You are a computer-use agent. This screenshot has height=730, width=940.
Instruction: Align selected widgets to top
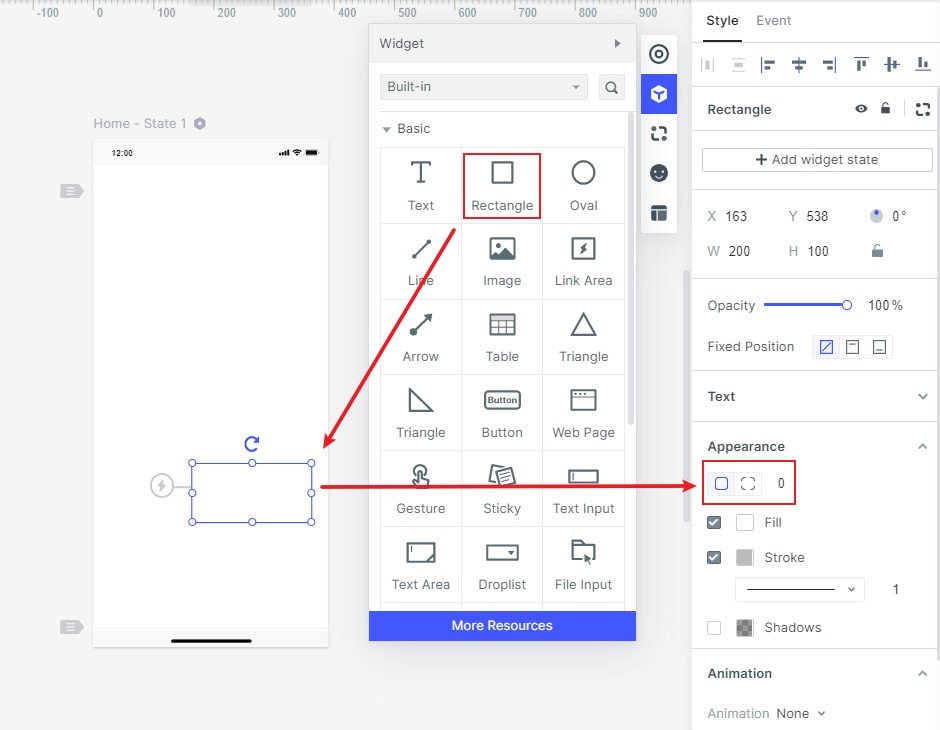[x=861, y=64]
